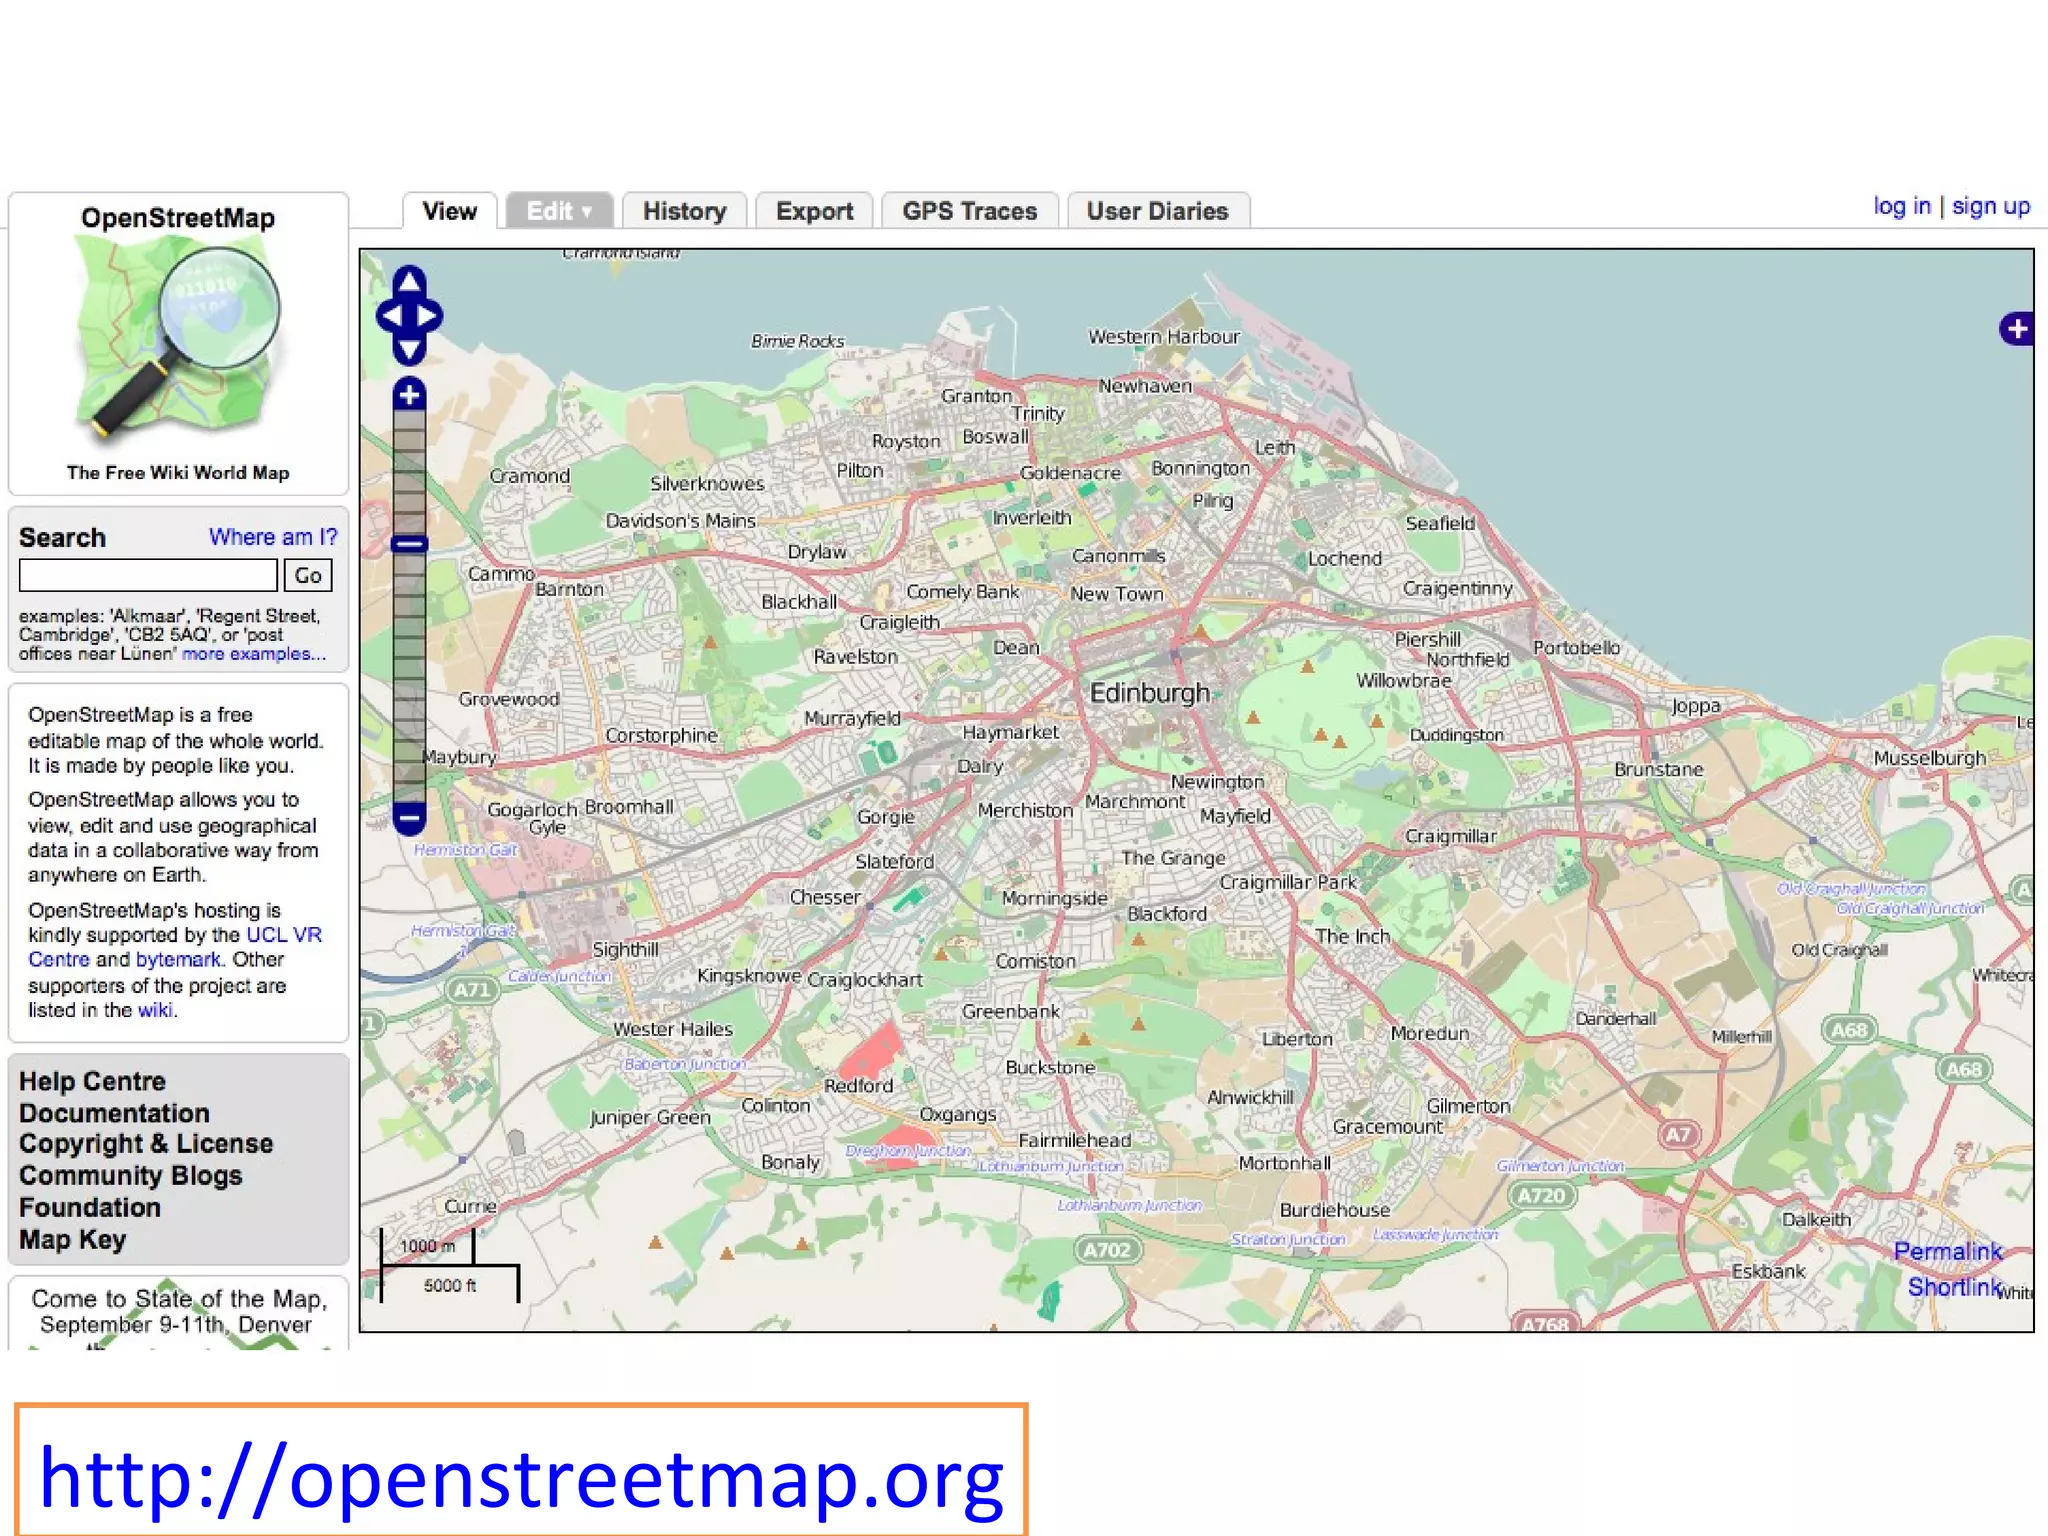Image resolution: width=2048 pixels, height=1536 pixels.
Task: Open the more examples link
Action: tap(254, 654)
